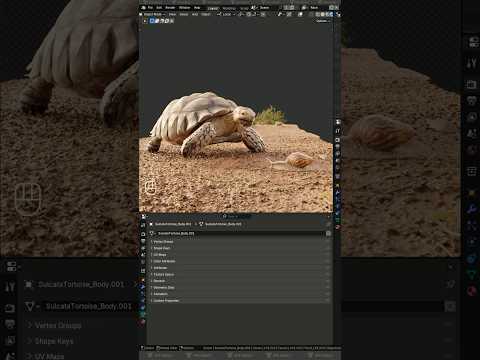Click the select tool icon in the tool settings
The width and height of the screenshot is (480, 360).
click(145, 21)
